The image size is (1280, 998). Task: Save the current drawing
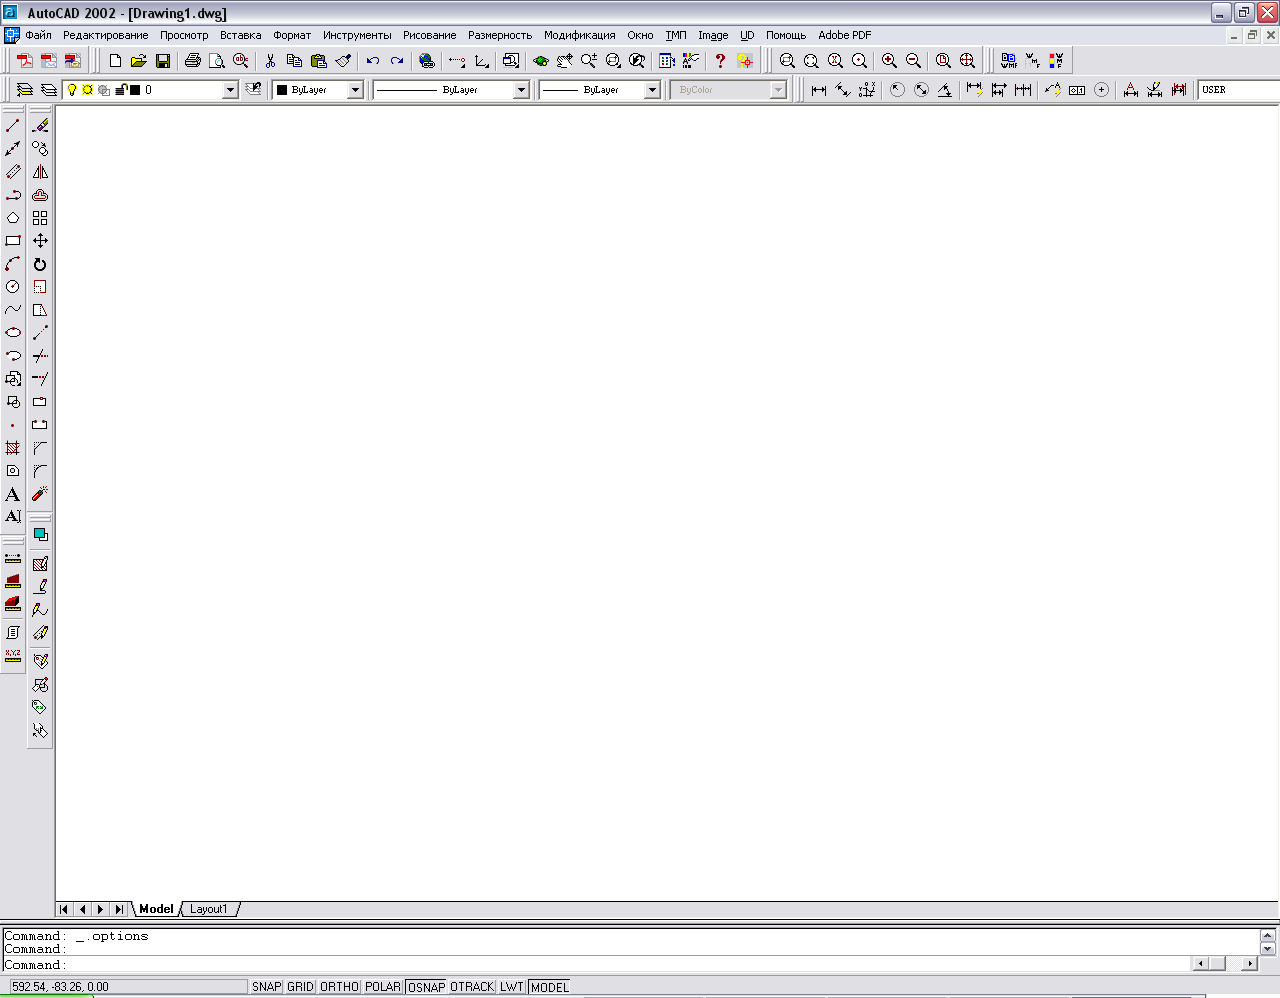click(x=163, y=61)
